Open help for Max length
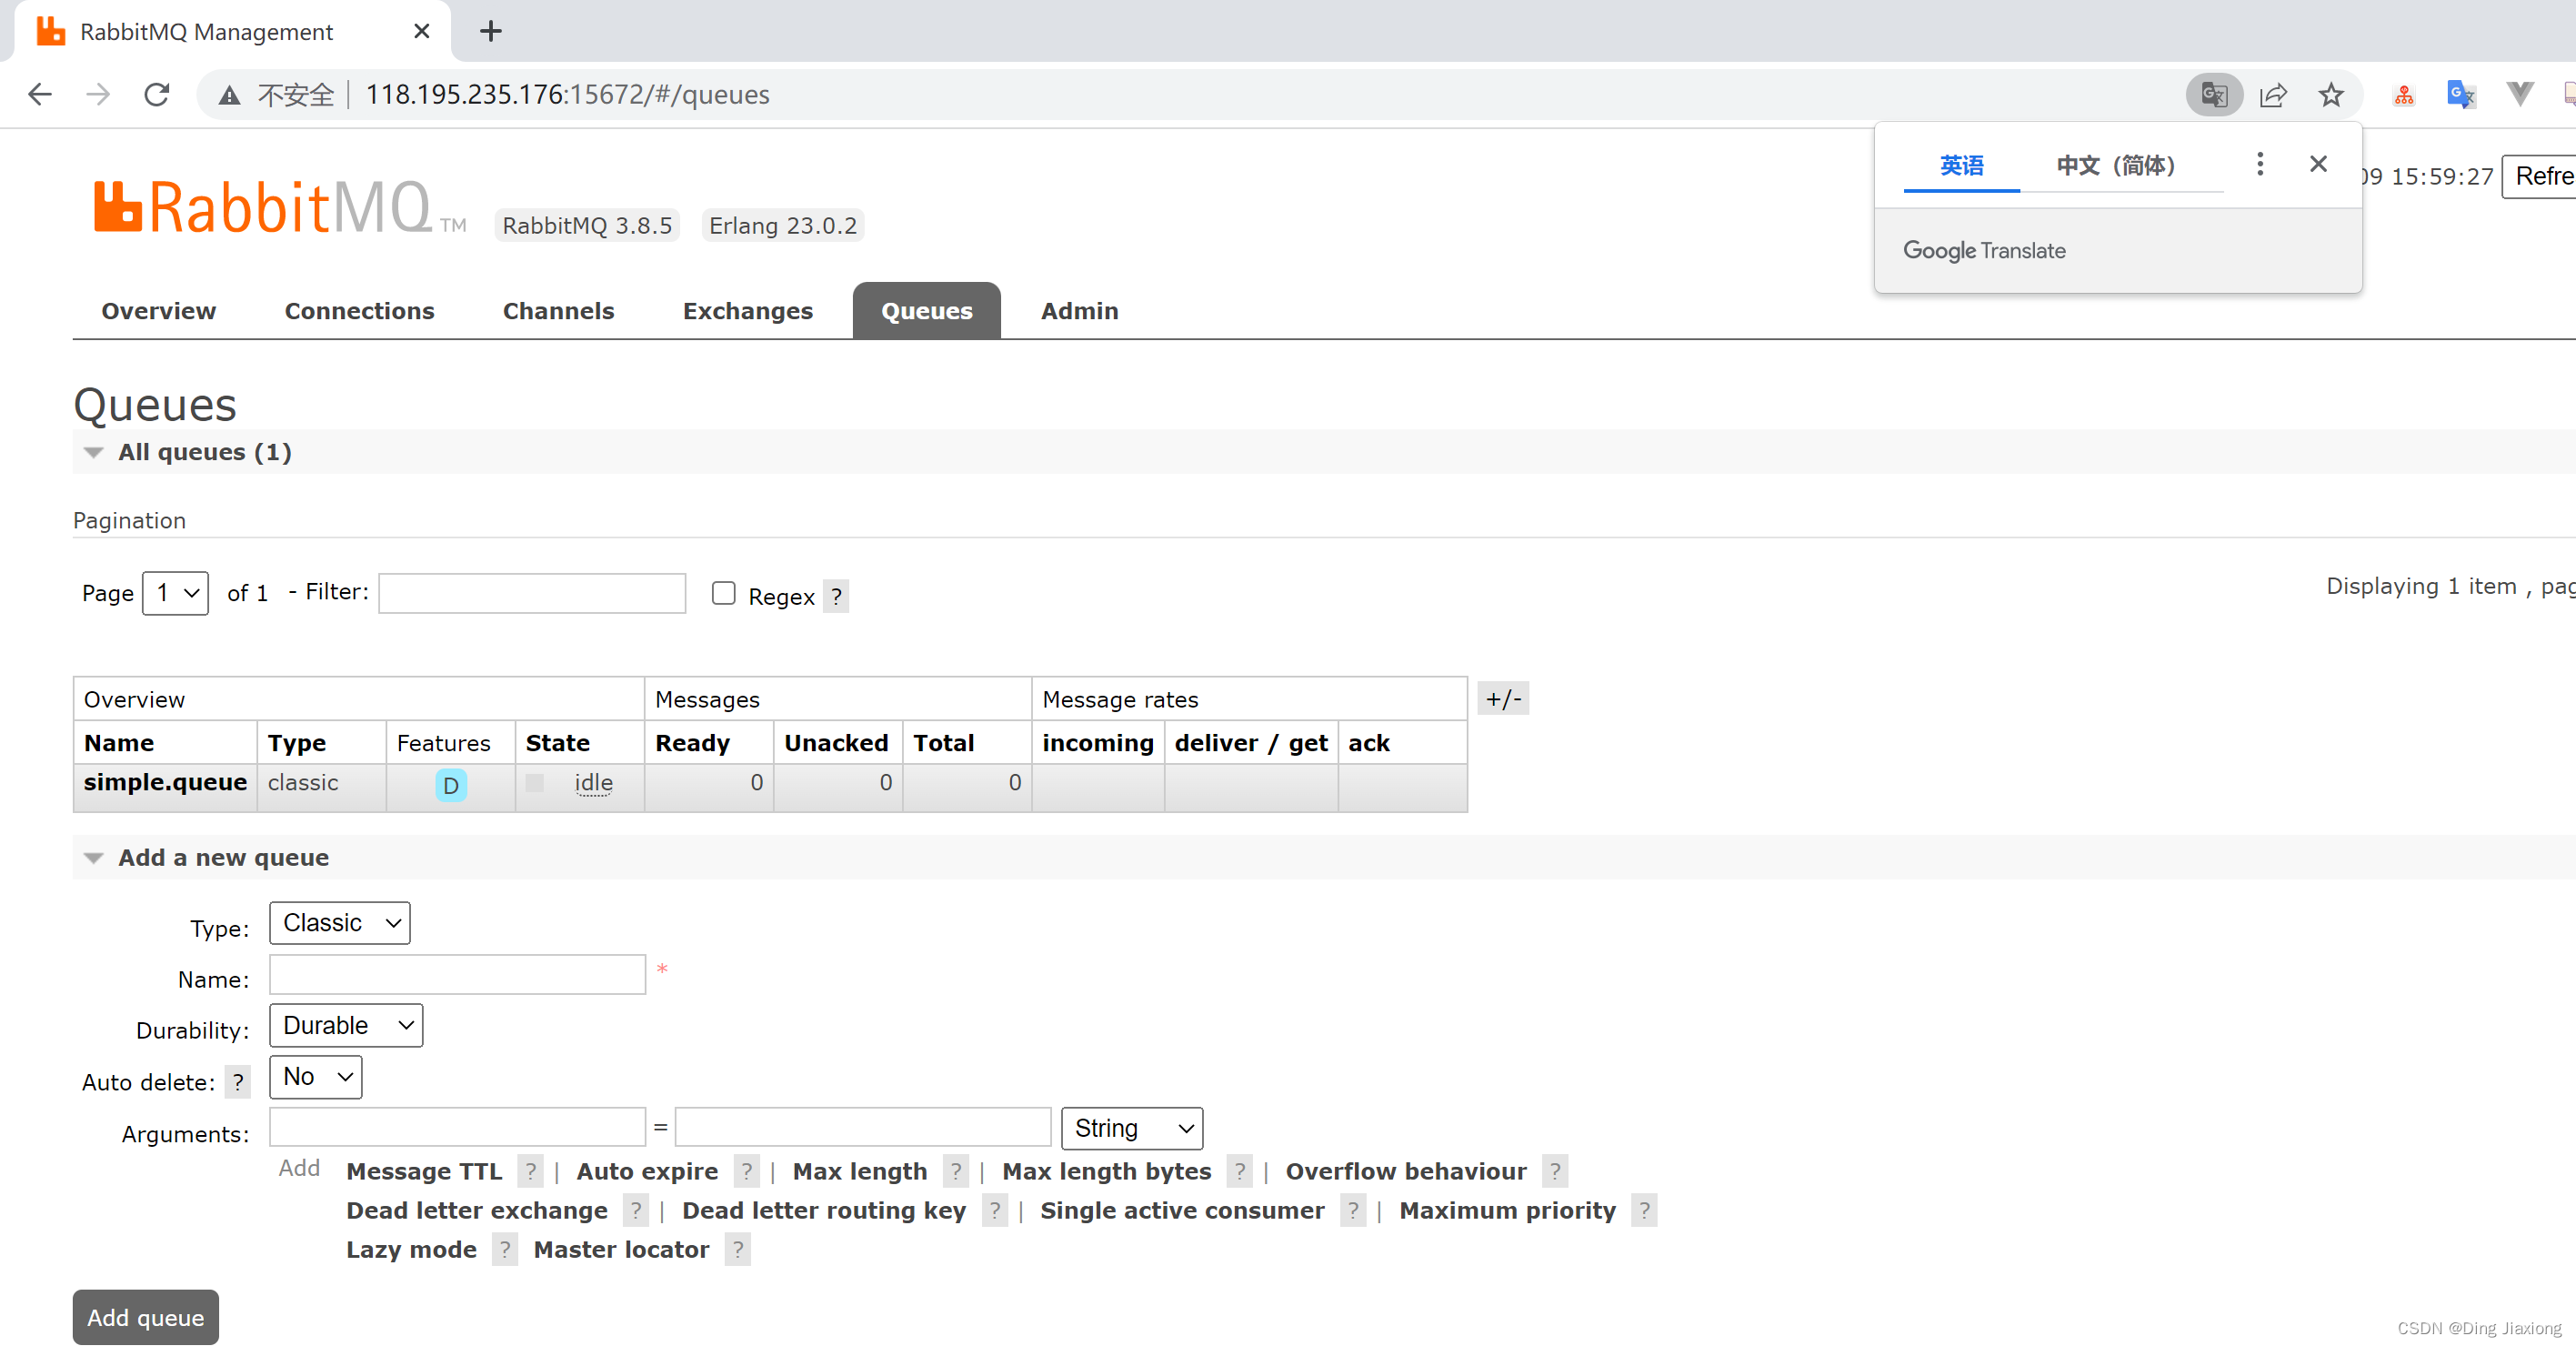 (956, 1171)
